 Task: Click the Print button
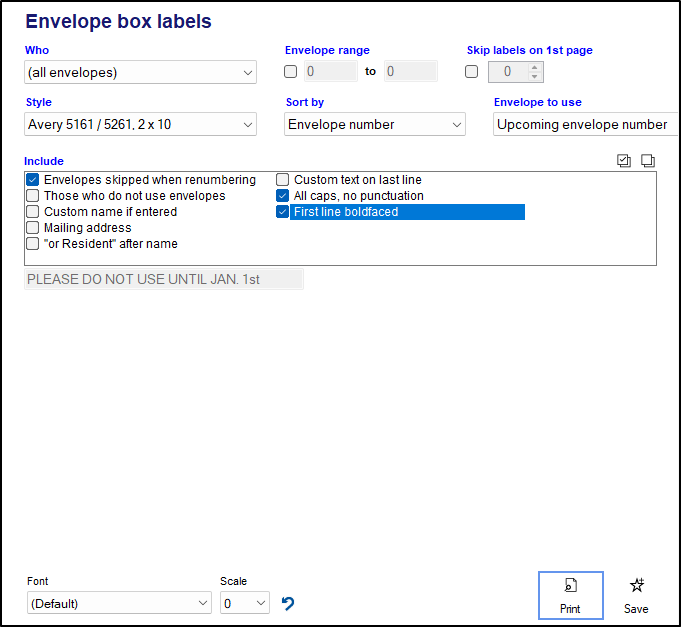point(570,596)
